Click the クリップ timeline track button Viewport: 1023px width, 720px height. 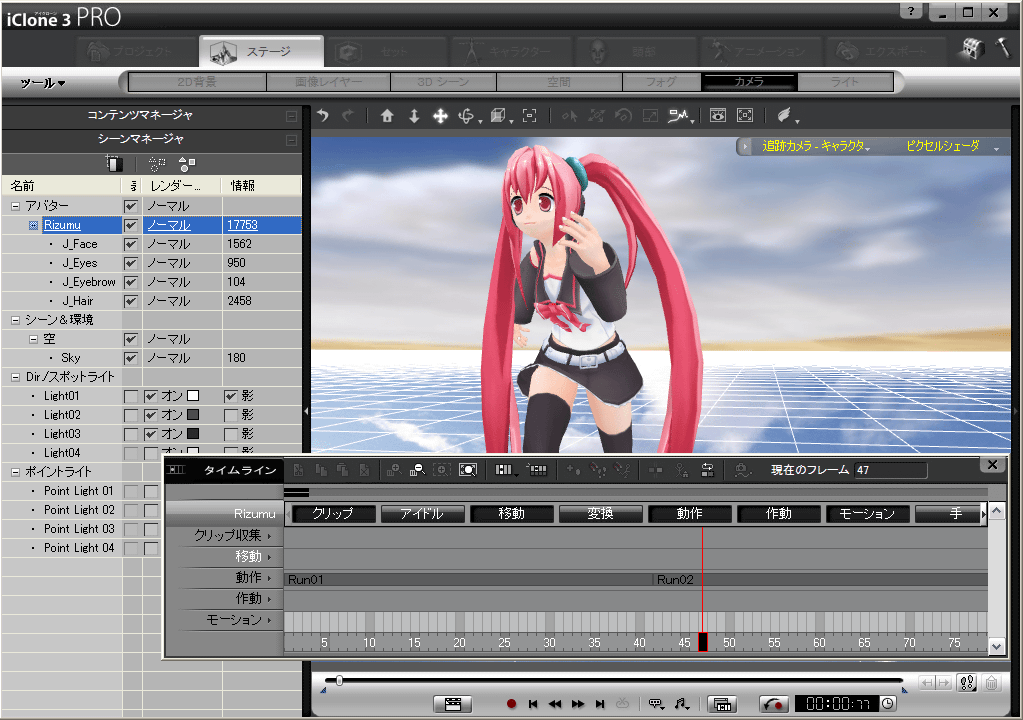tap(334, 514)
